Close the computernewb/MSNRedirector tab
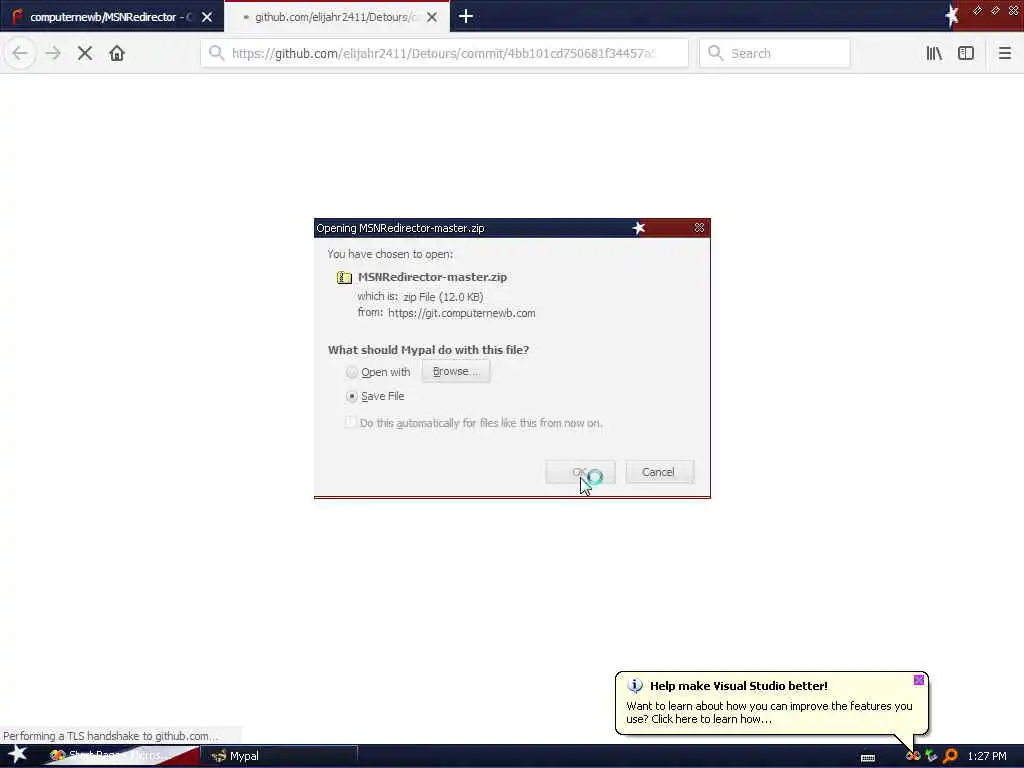Viewport: 1024px width, 768px height. tap(207, 17)
